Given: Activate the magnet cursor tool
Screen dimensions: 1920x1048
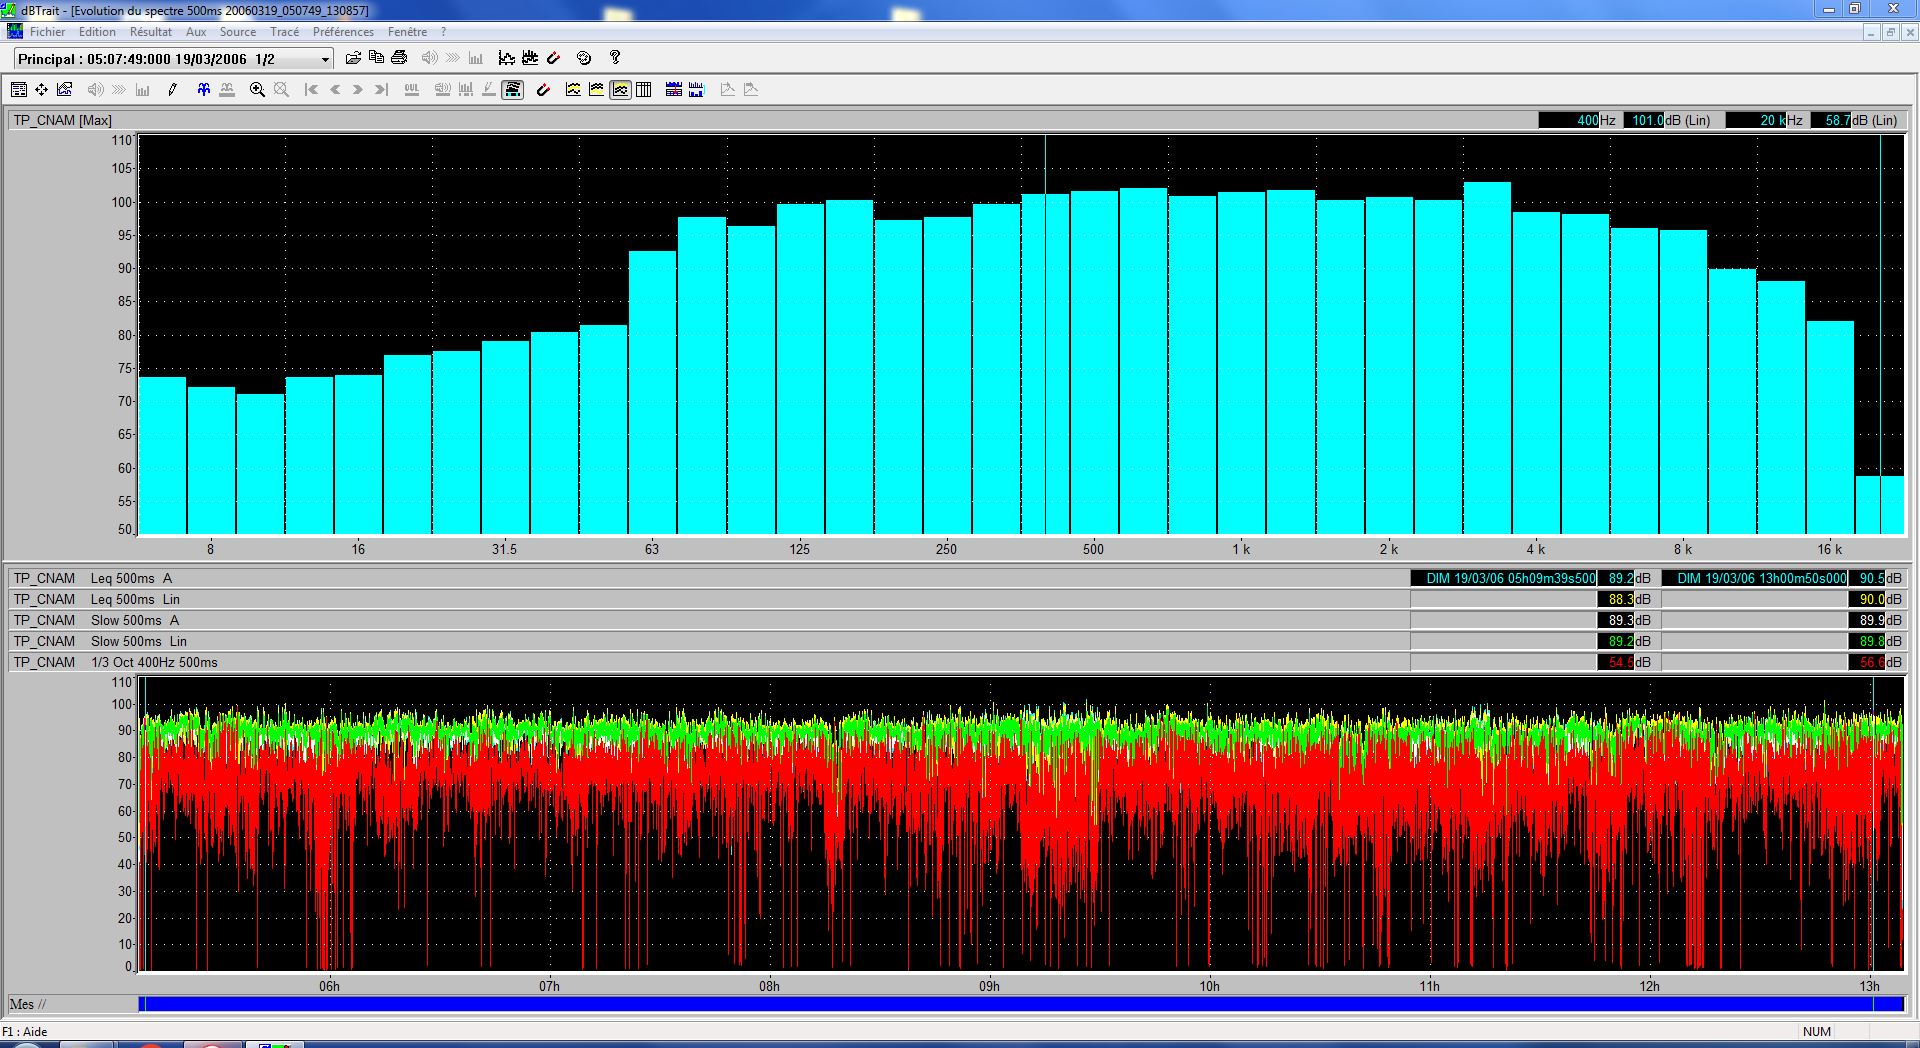Looking at the screenshot, I should (543, 89).
